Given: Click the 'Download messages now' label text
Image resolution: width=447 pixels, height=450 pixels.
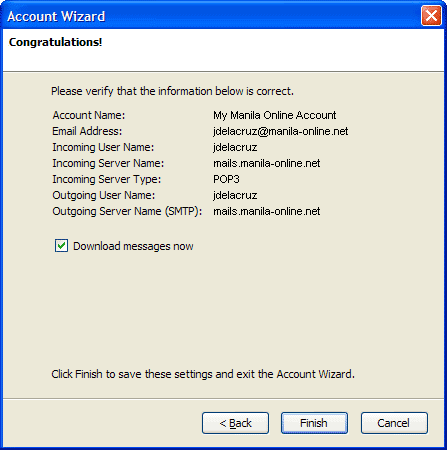Looking at the screenshot, I should pos(133,246).
